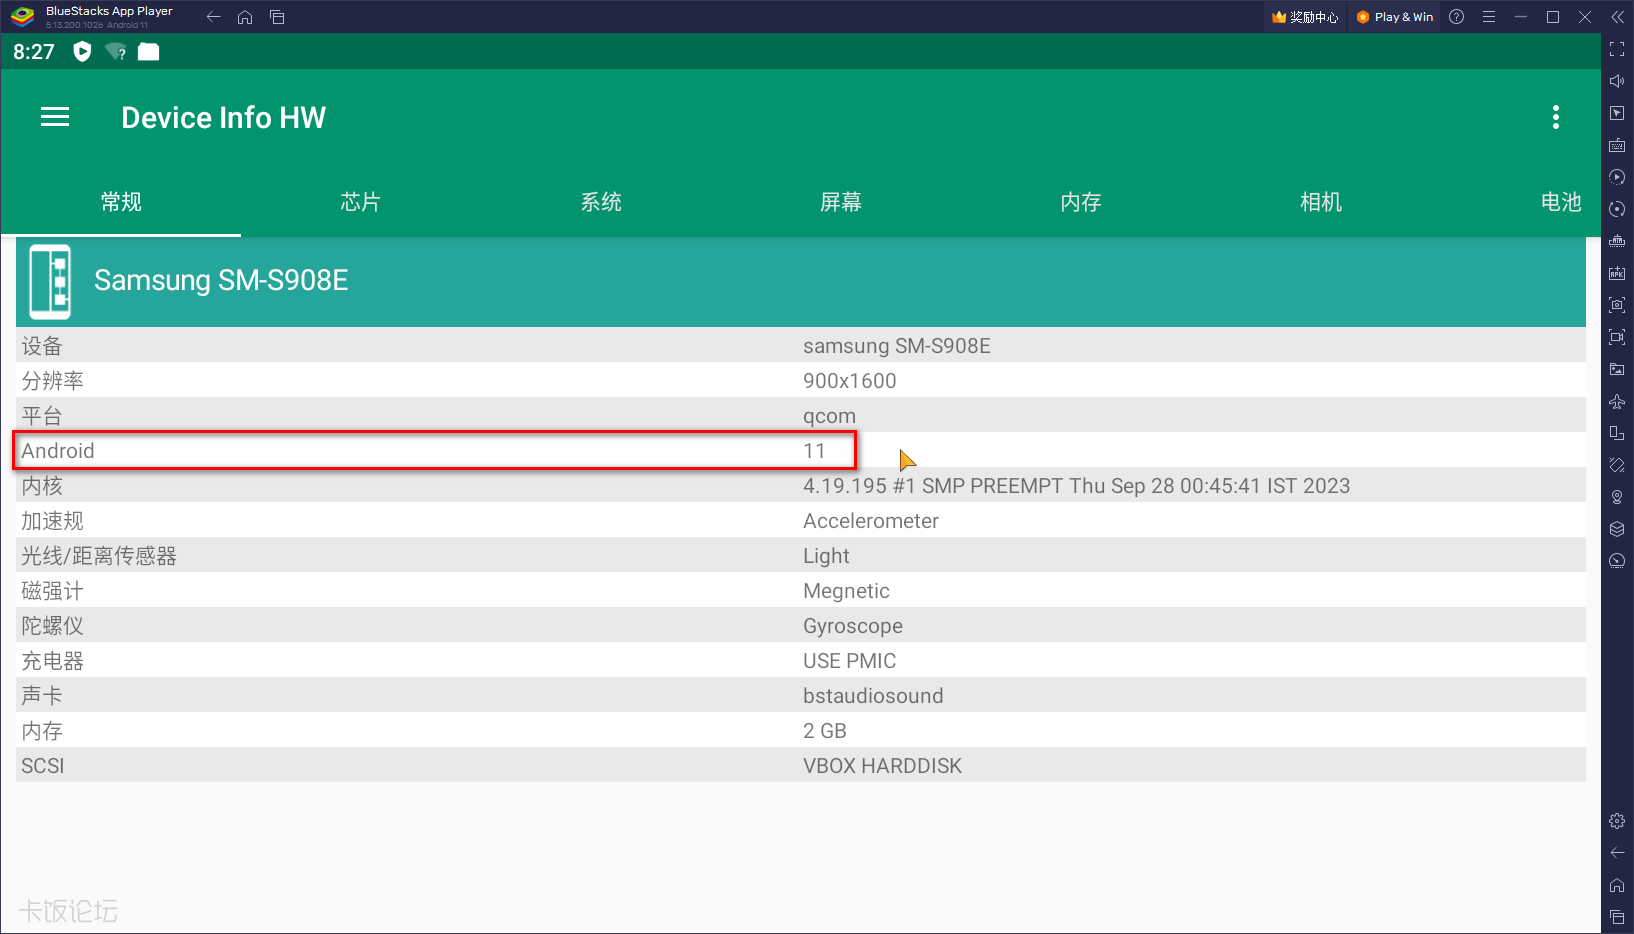
Task: Click the 900x1600 resolution value
Action: [x=850, y=381]
